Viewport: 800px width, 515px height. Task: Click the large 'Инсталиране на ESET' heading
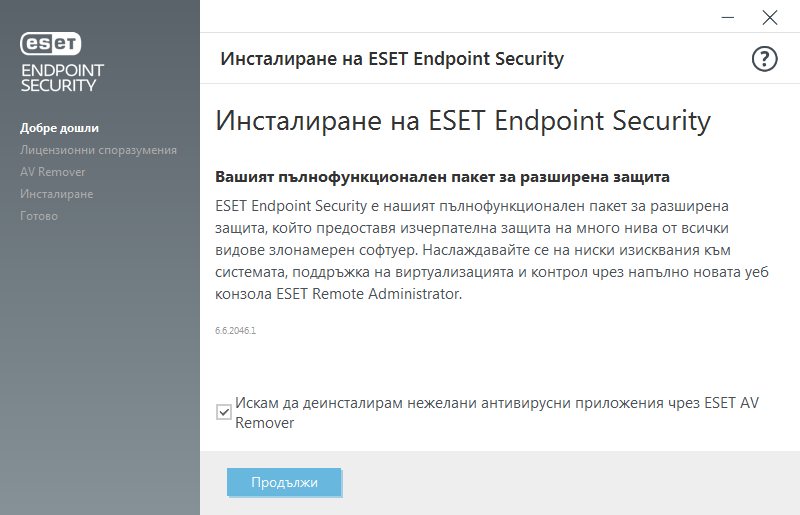point(463,122)
